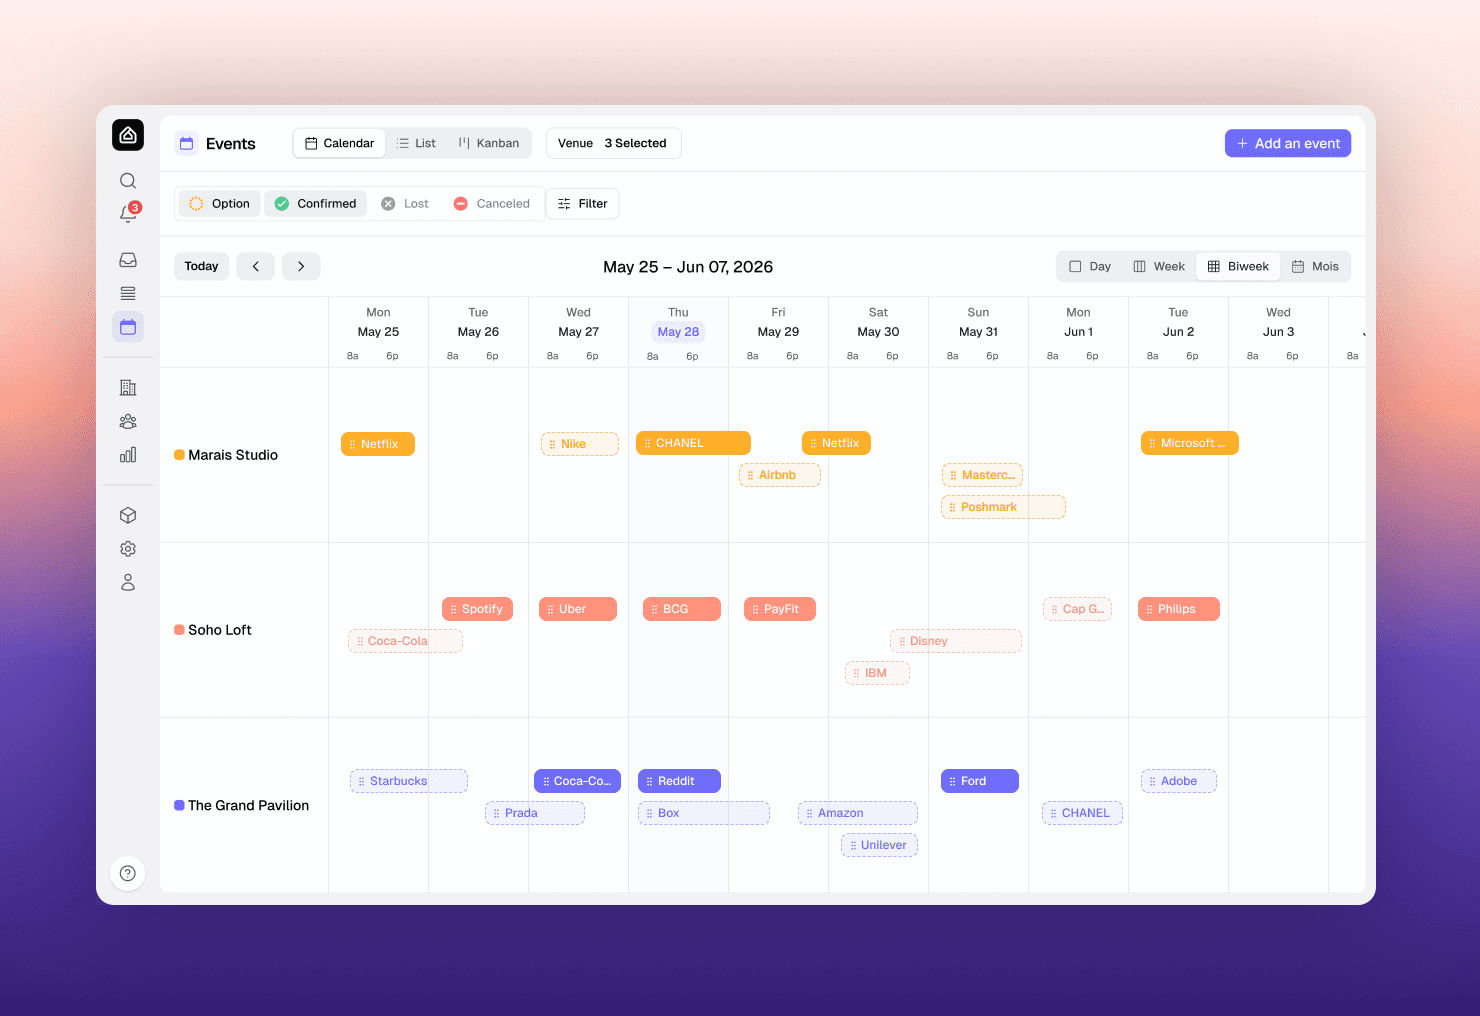The width and height of the screenshot is (1480, 1016).
Task: Open the user profile sidebar icon
Action: (x=128, y=582)
